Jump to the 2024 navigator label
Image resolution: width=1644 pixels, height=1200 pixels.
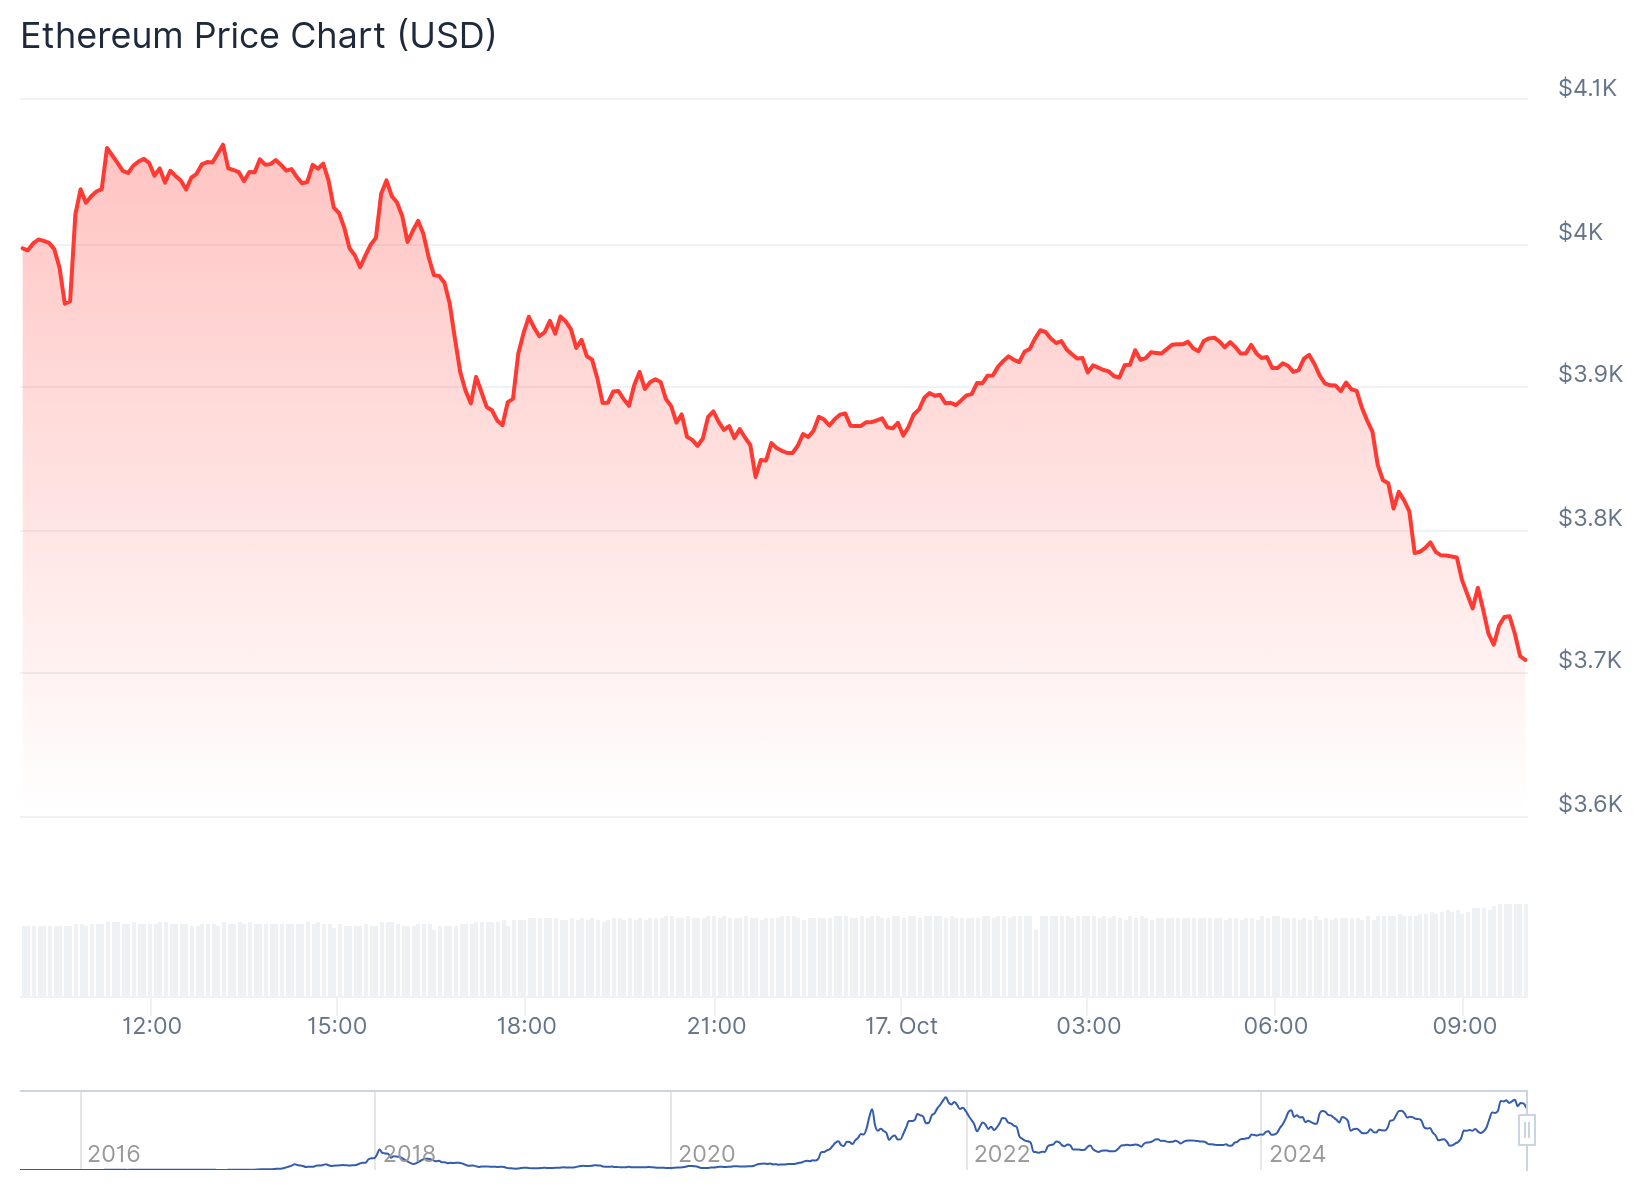click(1297, 1154)
